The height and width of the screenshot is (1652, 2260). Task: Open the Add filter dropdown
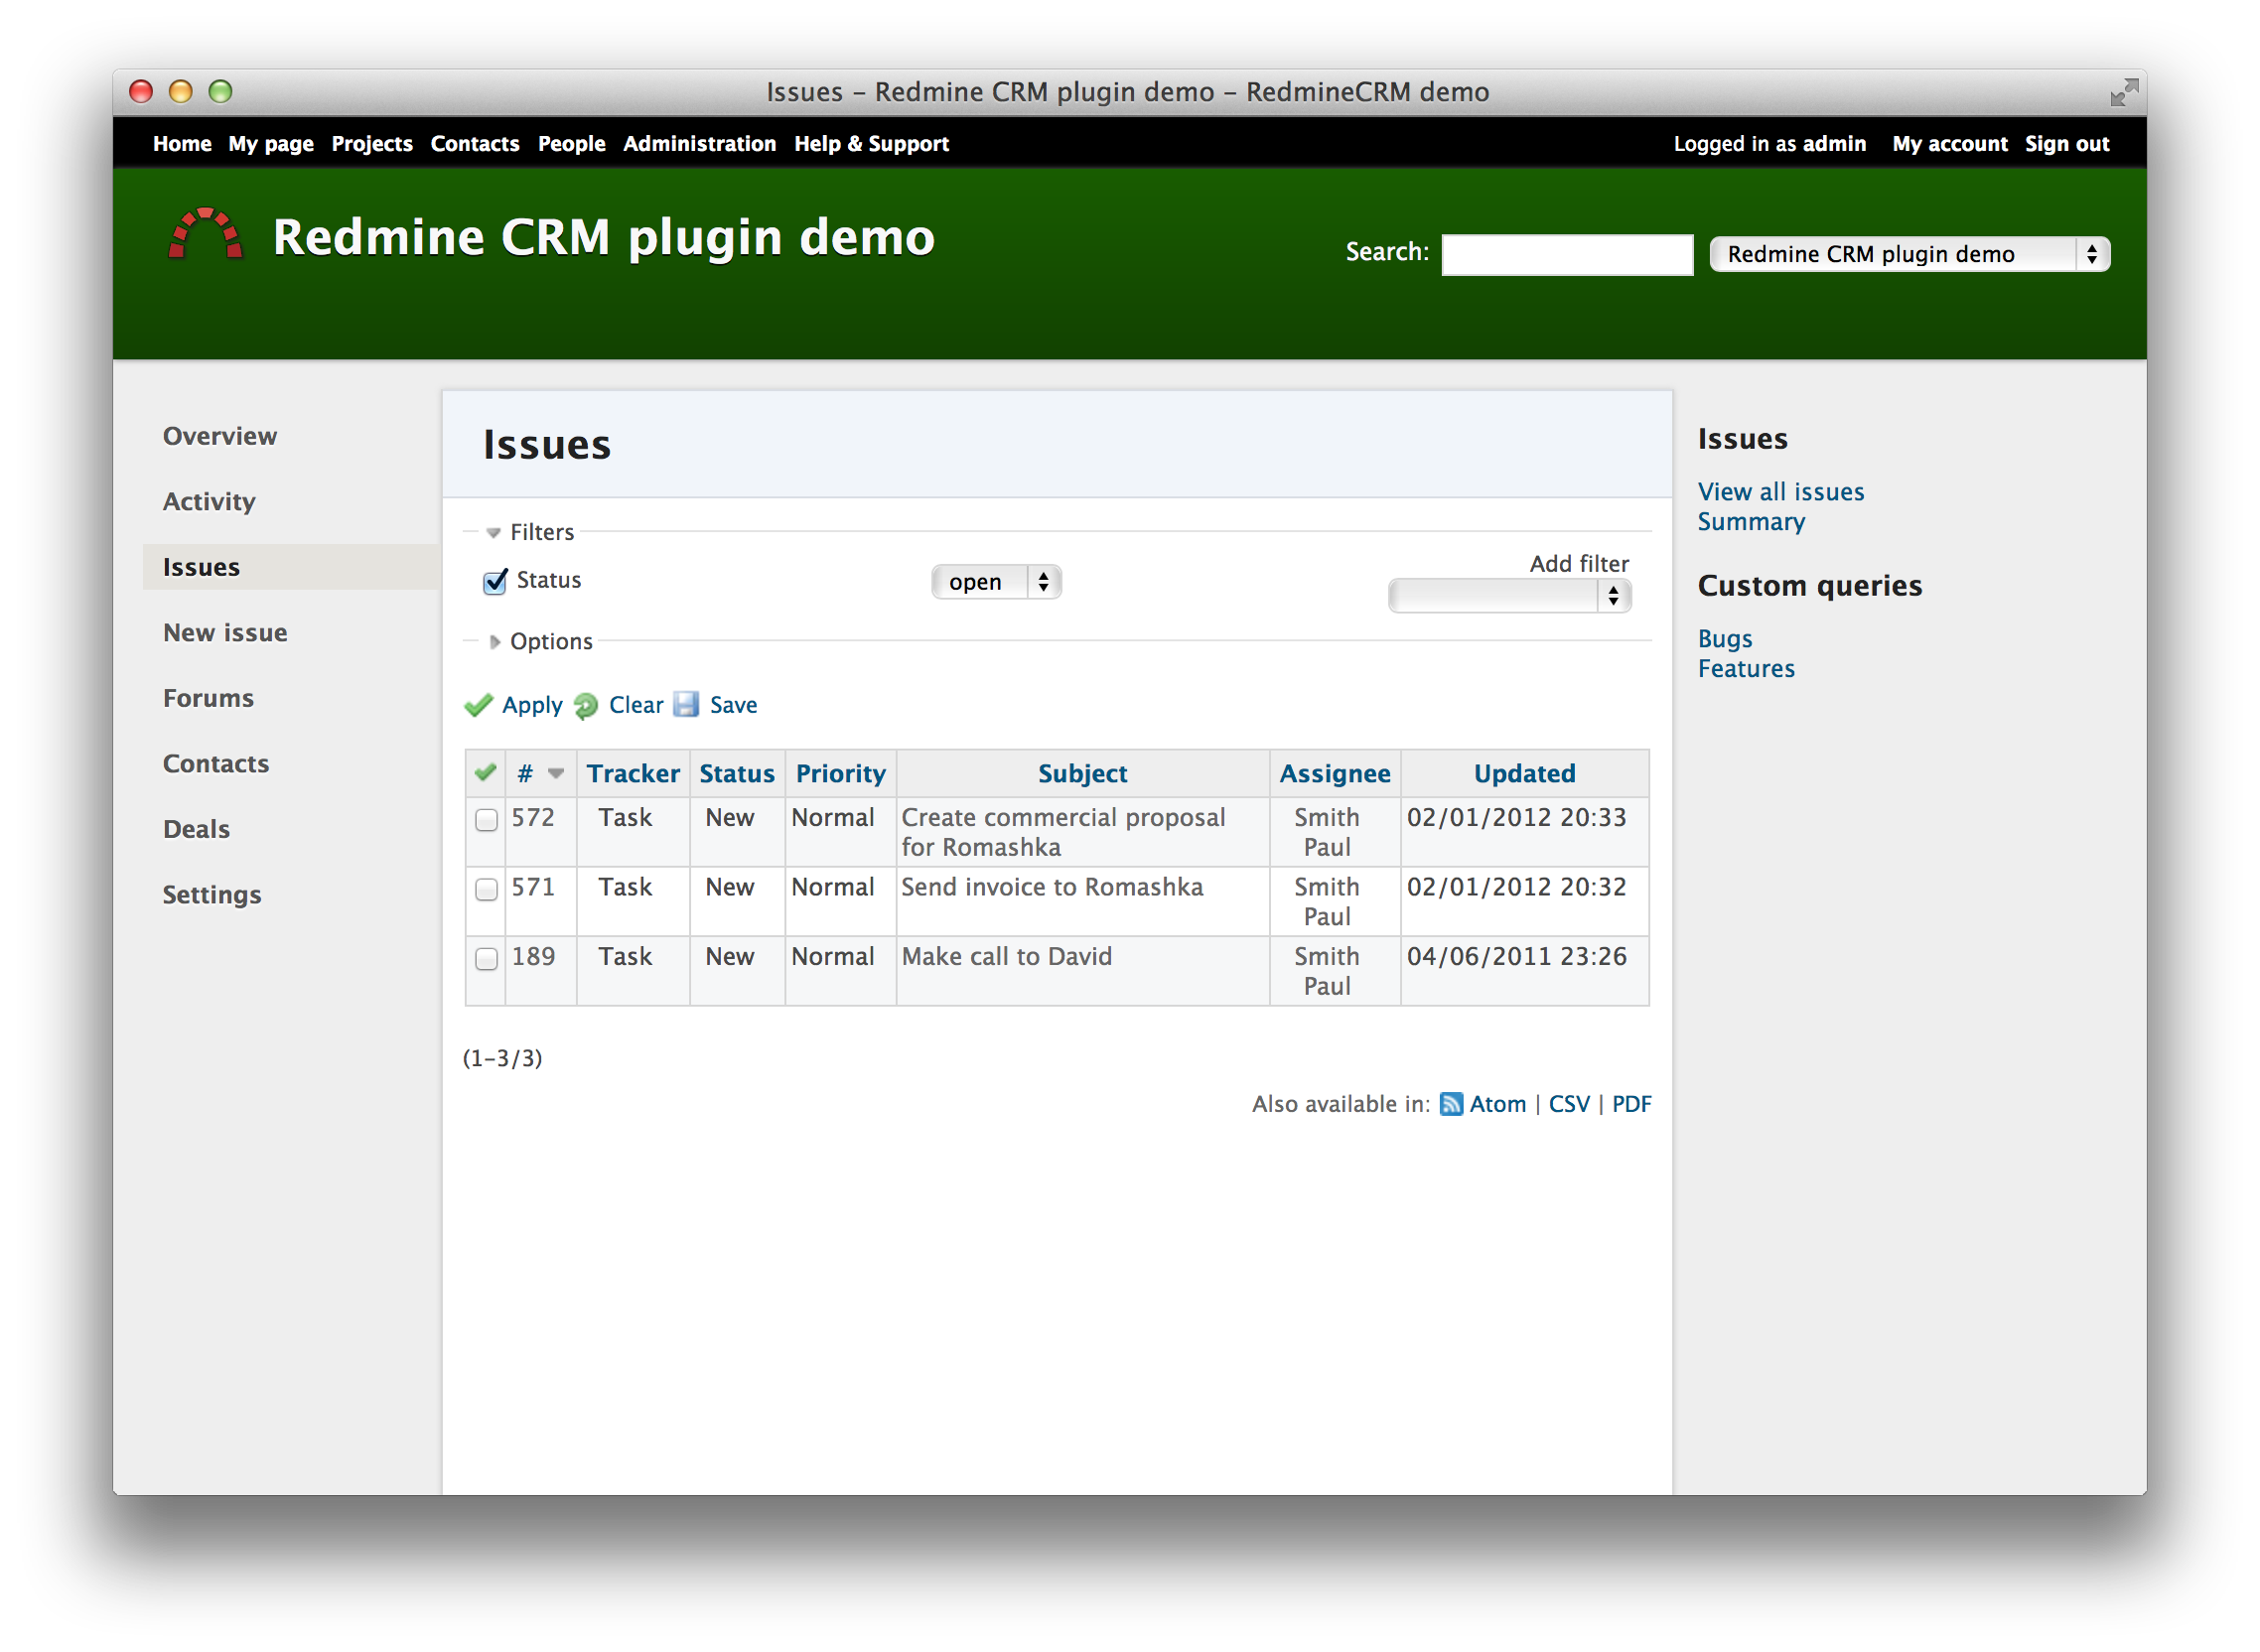tap(1509, 597)
